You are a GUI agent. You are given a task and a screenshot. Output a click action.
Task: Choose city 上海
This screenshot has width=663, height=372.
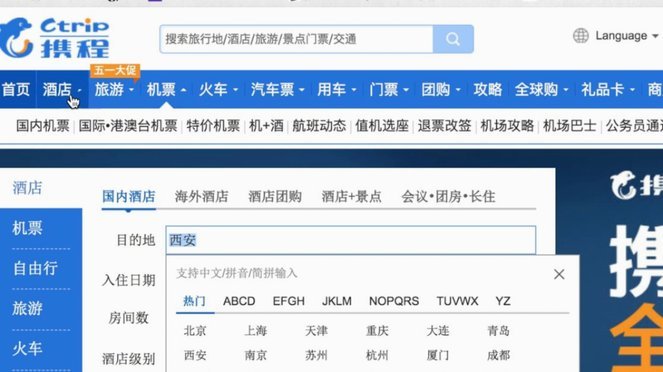pos(256,331)
